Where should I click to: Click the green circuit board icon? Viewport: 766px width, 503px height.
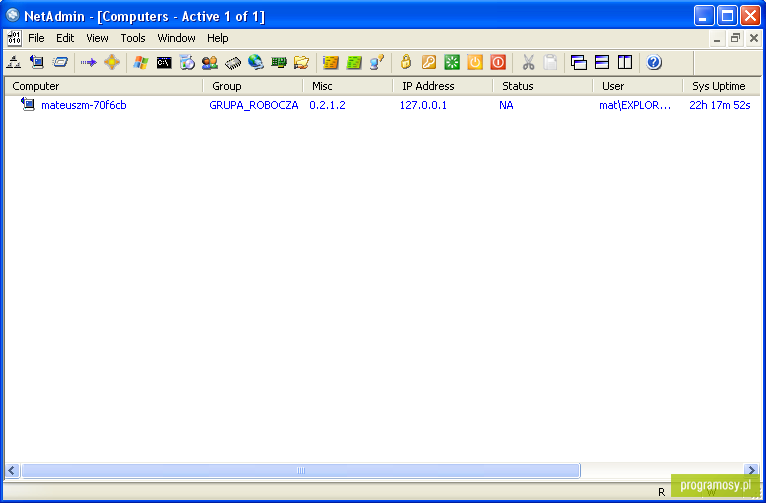(279, 63)
